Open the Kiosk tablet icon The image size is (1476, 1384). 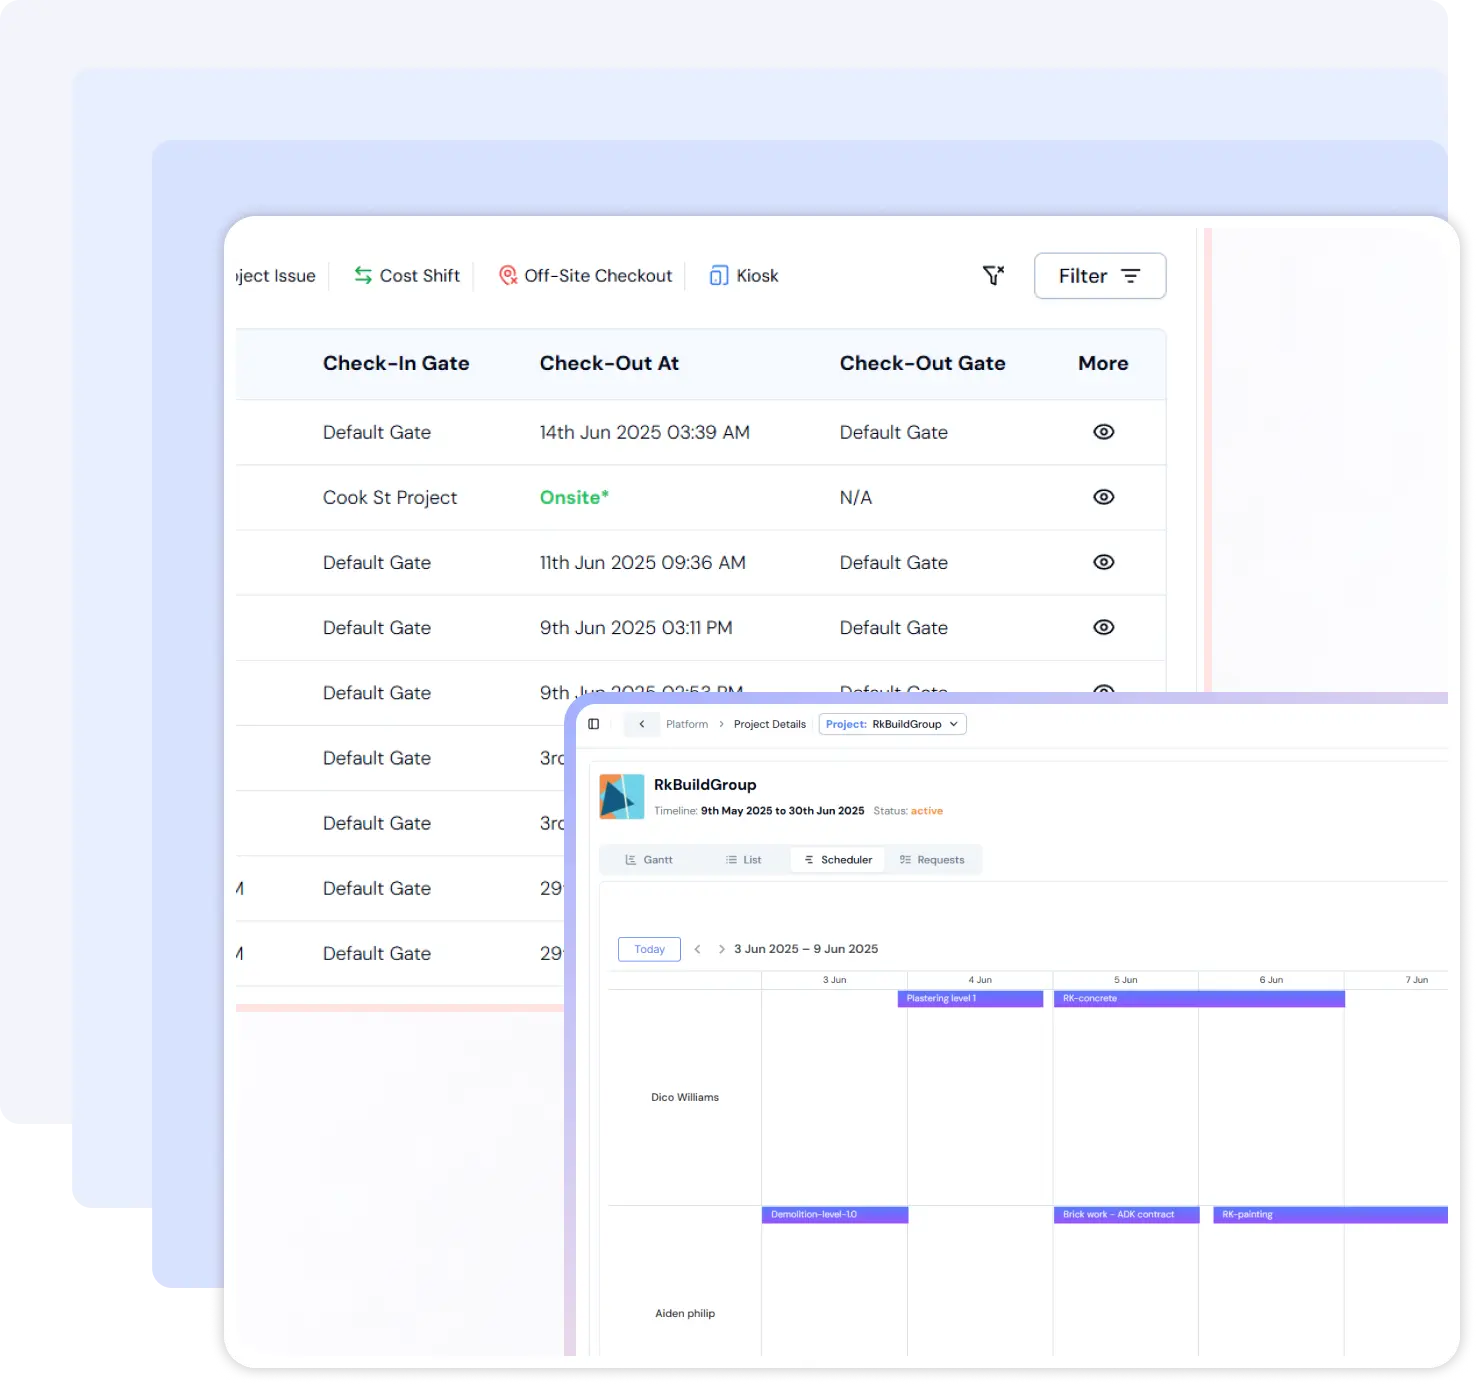[x=719, y=276]
